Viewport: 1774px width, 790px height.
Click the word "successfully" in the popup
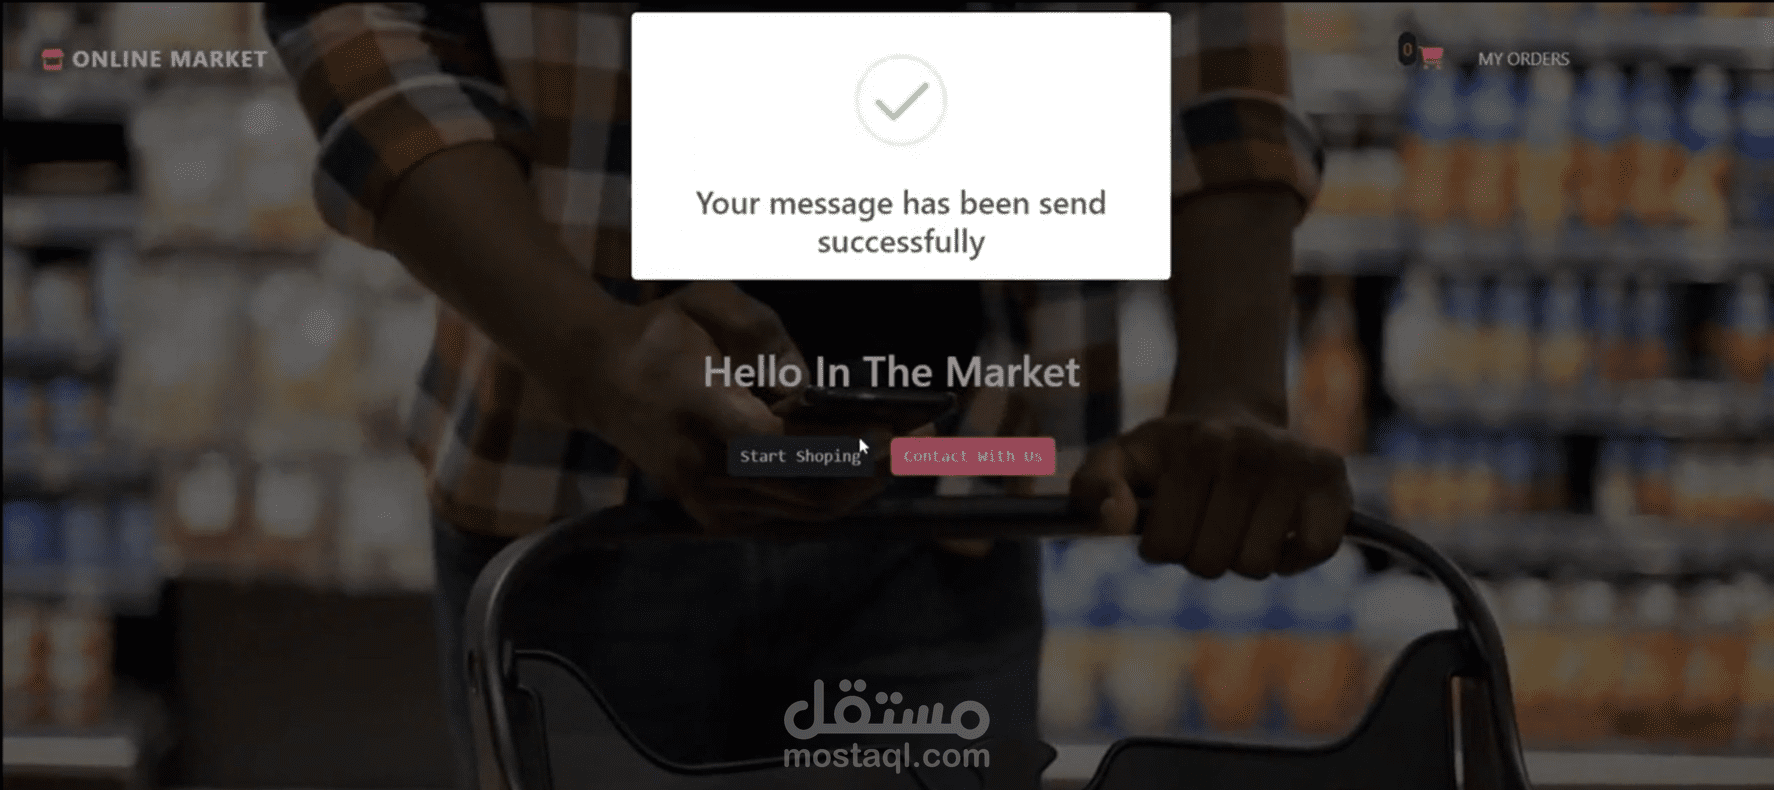pos(900,242)
